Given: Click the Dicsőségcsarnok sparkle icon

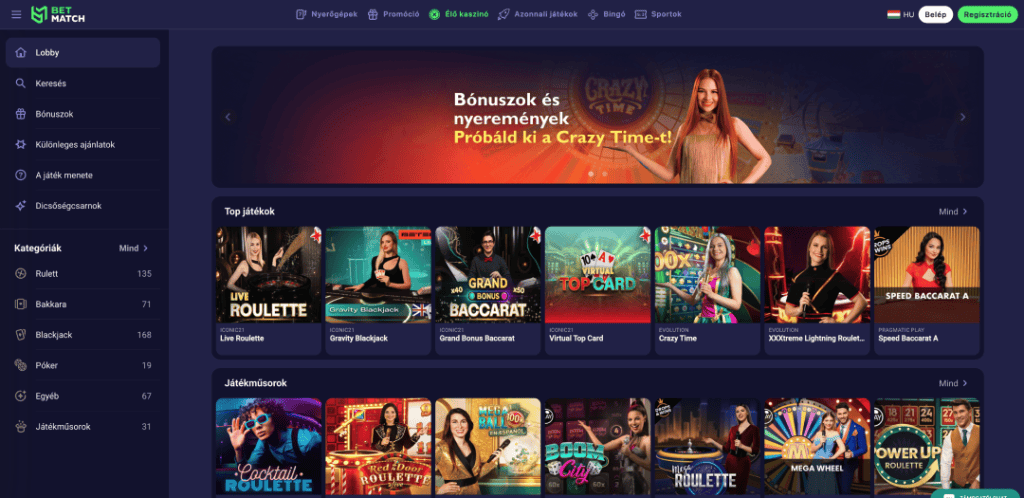Looking at the screenshot, I should 21,206.
